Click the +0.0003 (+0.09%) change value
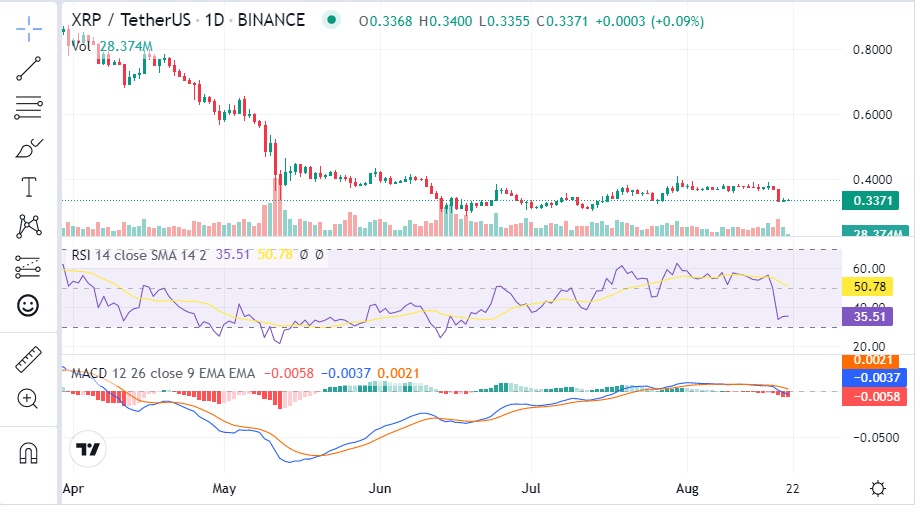Image resolution: width=921 pixels, height=511 pixels. pyautogui.click(x=650, y=21)
